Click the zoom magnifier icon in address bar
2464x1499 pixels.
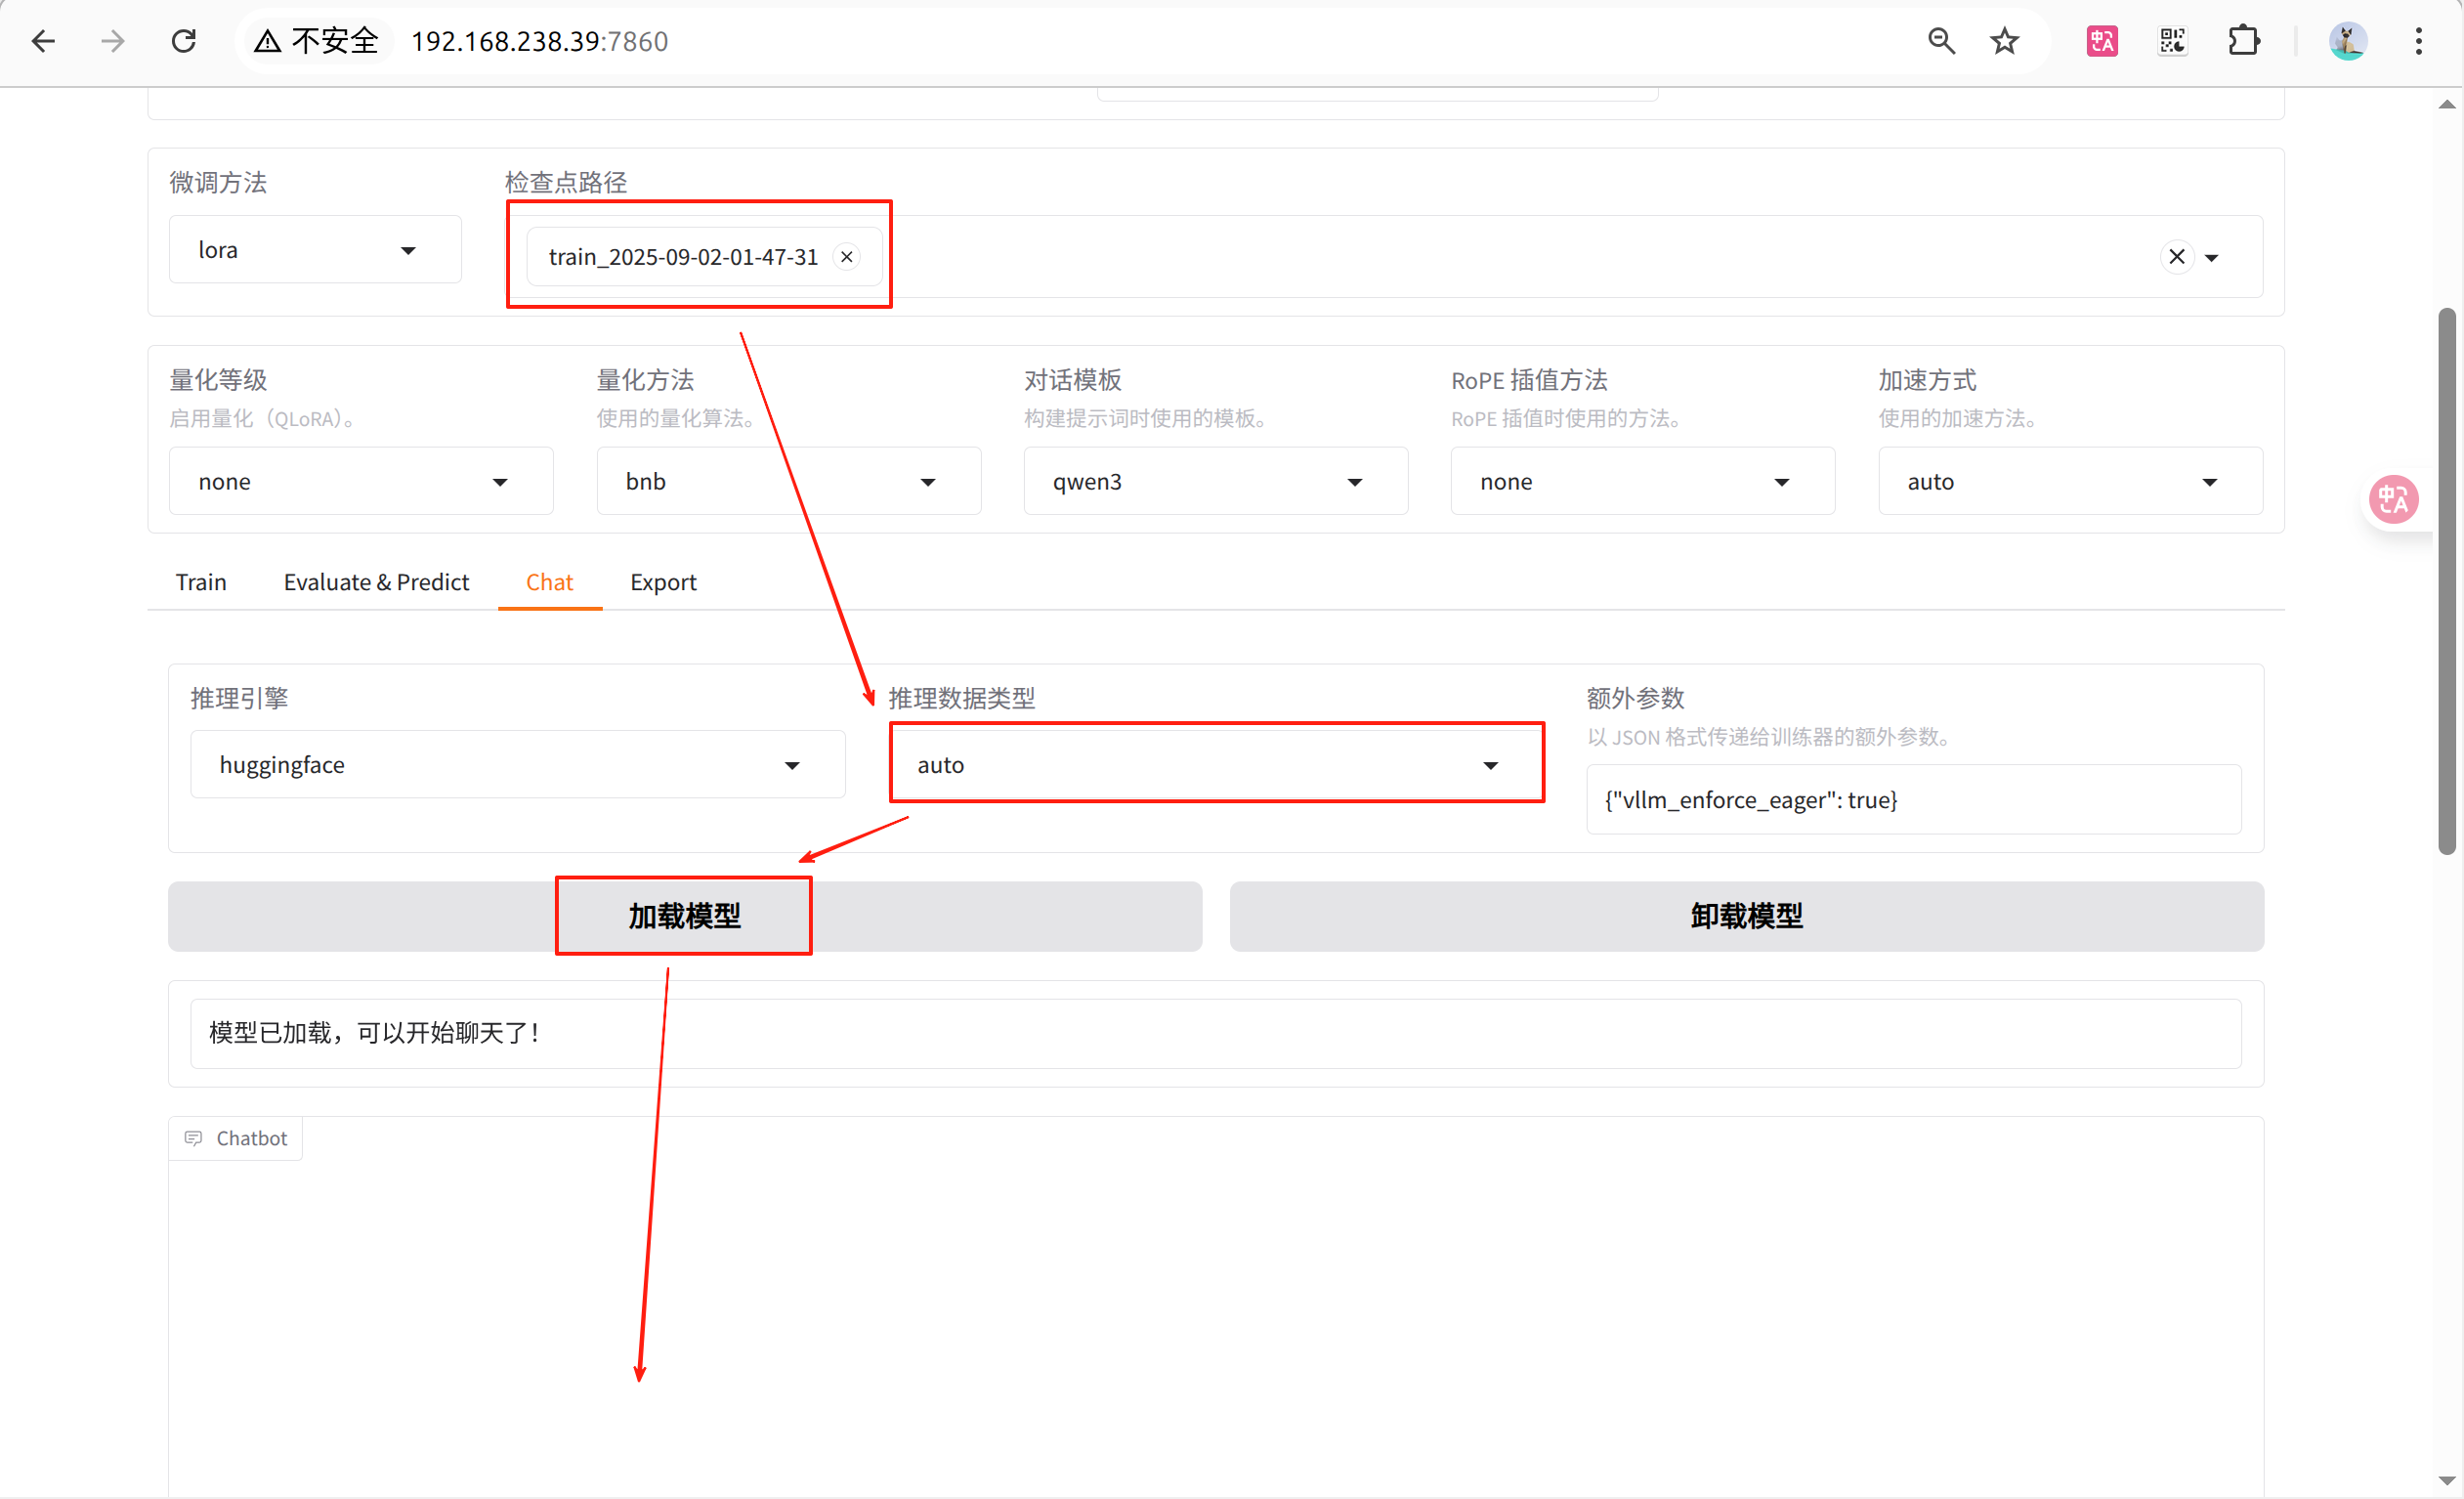[x=1941, y=41]
